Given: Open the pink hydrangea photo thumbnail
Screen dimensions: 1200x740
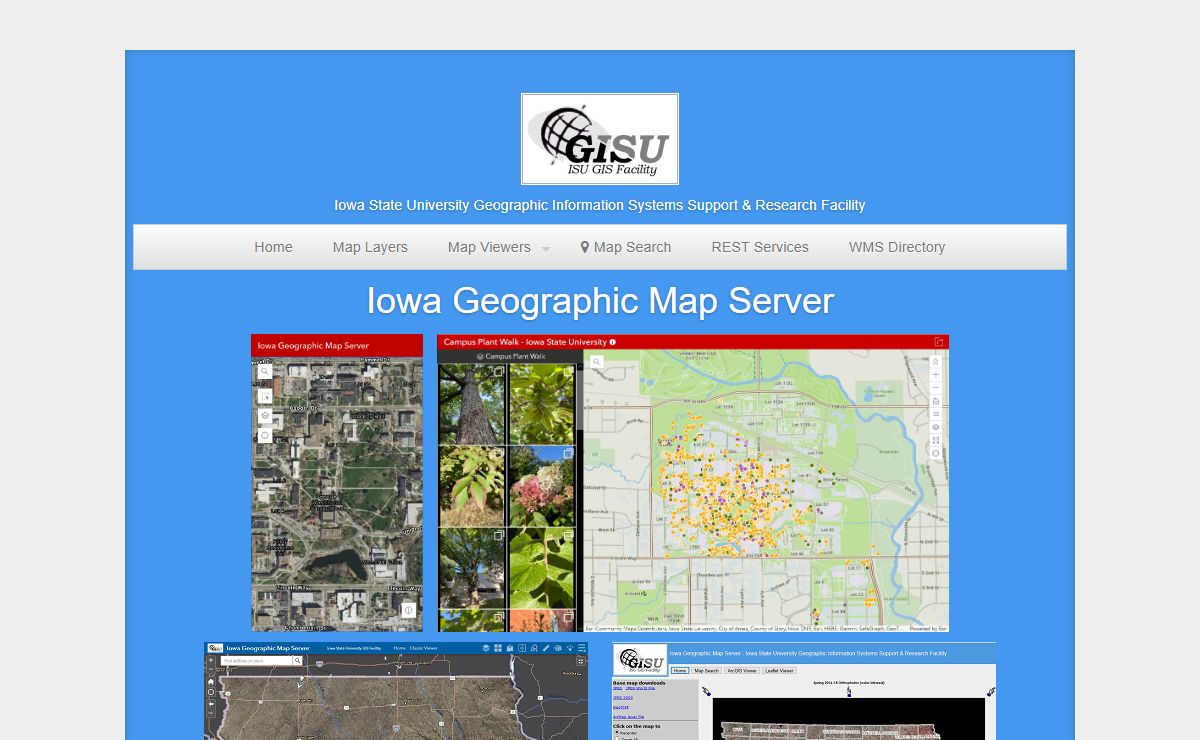Looking at the screenshot, I should coord(543,486).
